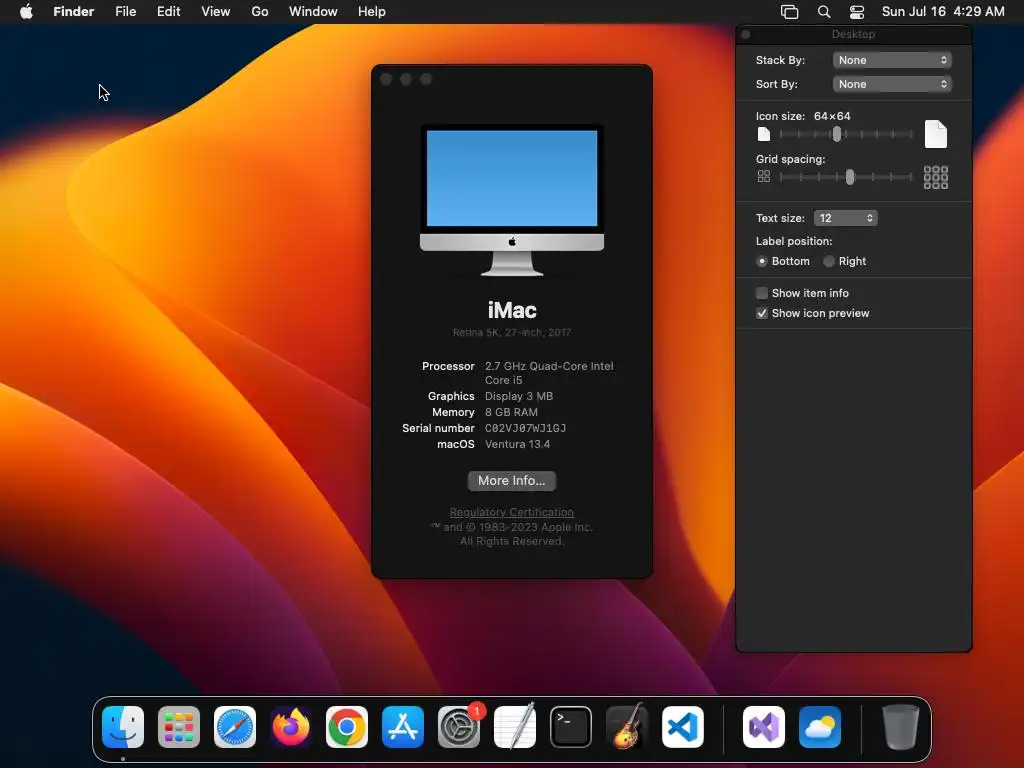1024x768 pixels.
Task: Click the 2.7 GHz Quad-Core processor text
Action: pyautogui.click(x=549, y=373)
